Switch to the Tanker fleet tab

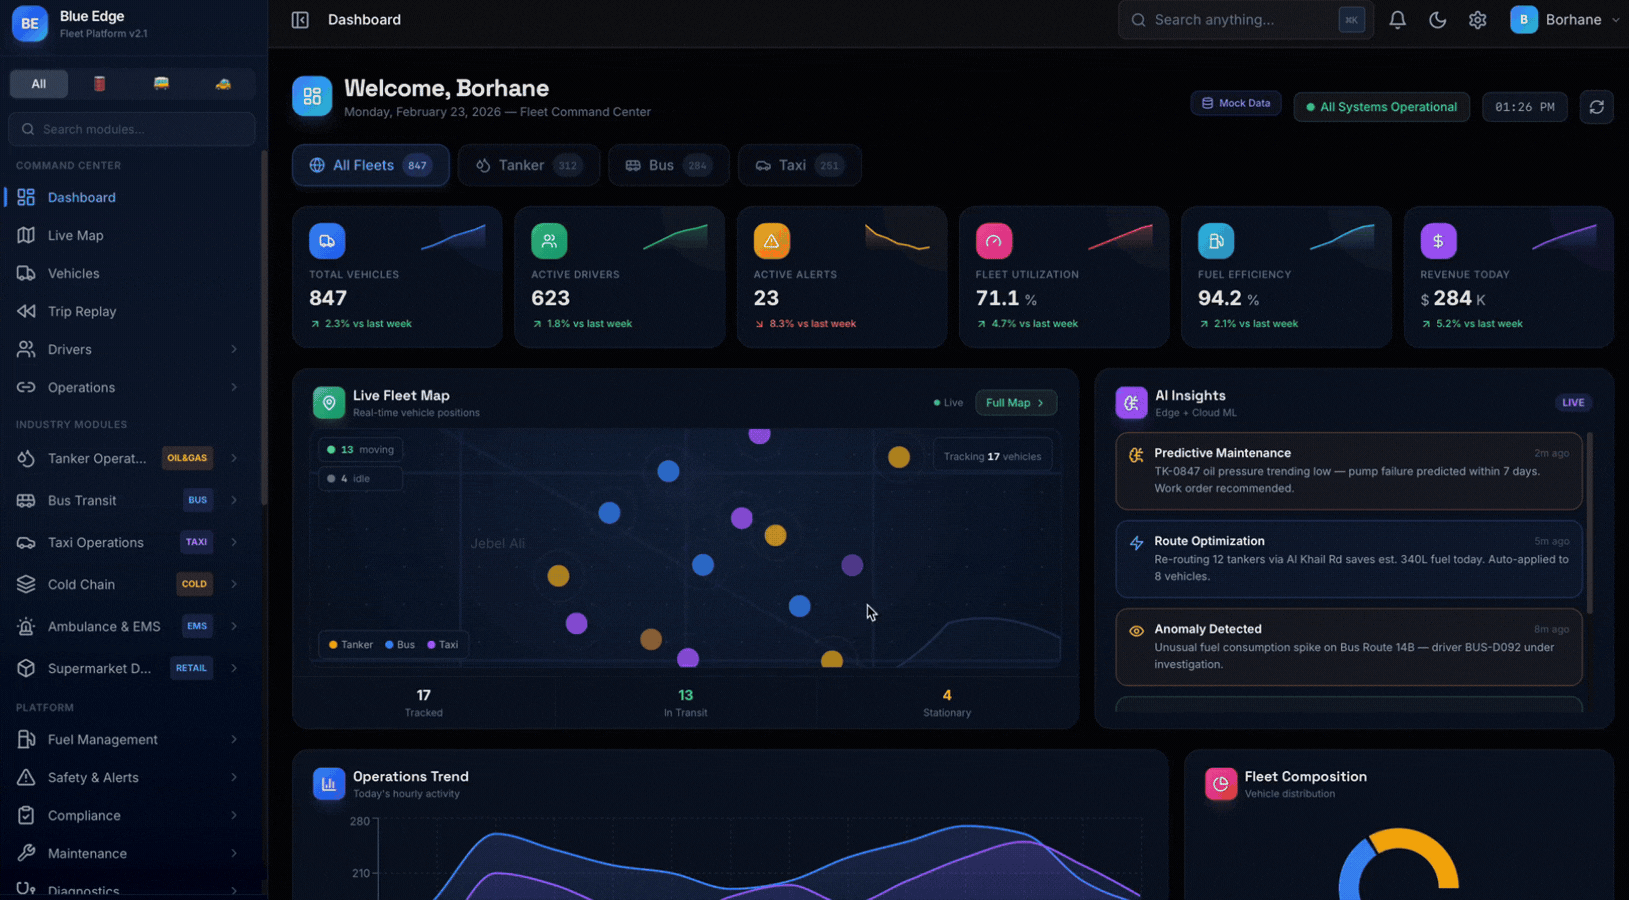point(528,165)
